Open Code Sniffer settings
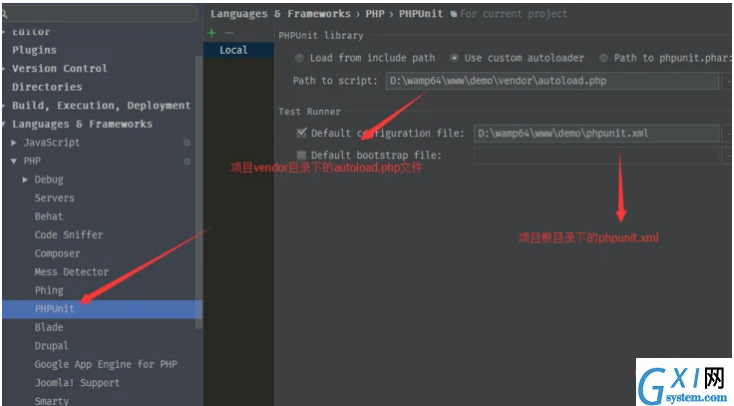Image resolution: width=734 pixels, height=406 pixels. [x=69, y=235]
